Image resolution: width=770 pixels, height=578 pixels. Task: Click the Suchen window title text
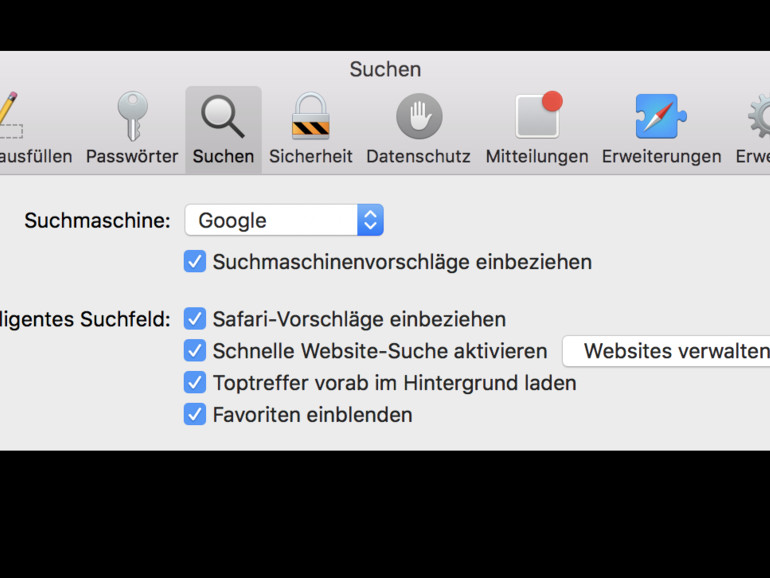point(385,69)
